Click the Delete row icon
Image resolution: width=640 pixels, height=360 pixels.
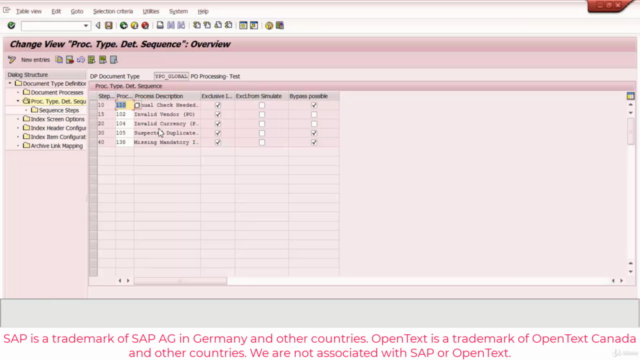point(70,60)
